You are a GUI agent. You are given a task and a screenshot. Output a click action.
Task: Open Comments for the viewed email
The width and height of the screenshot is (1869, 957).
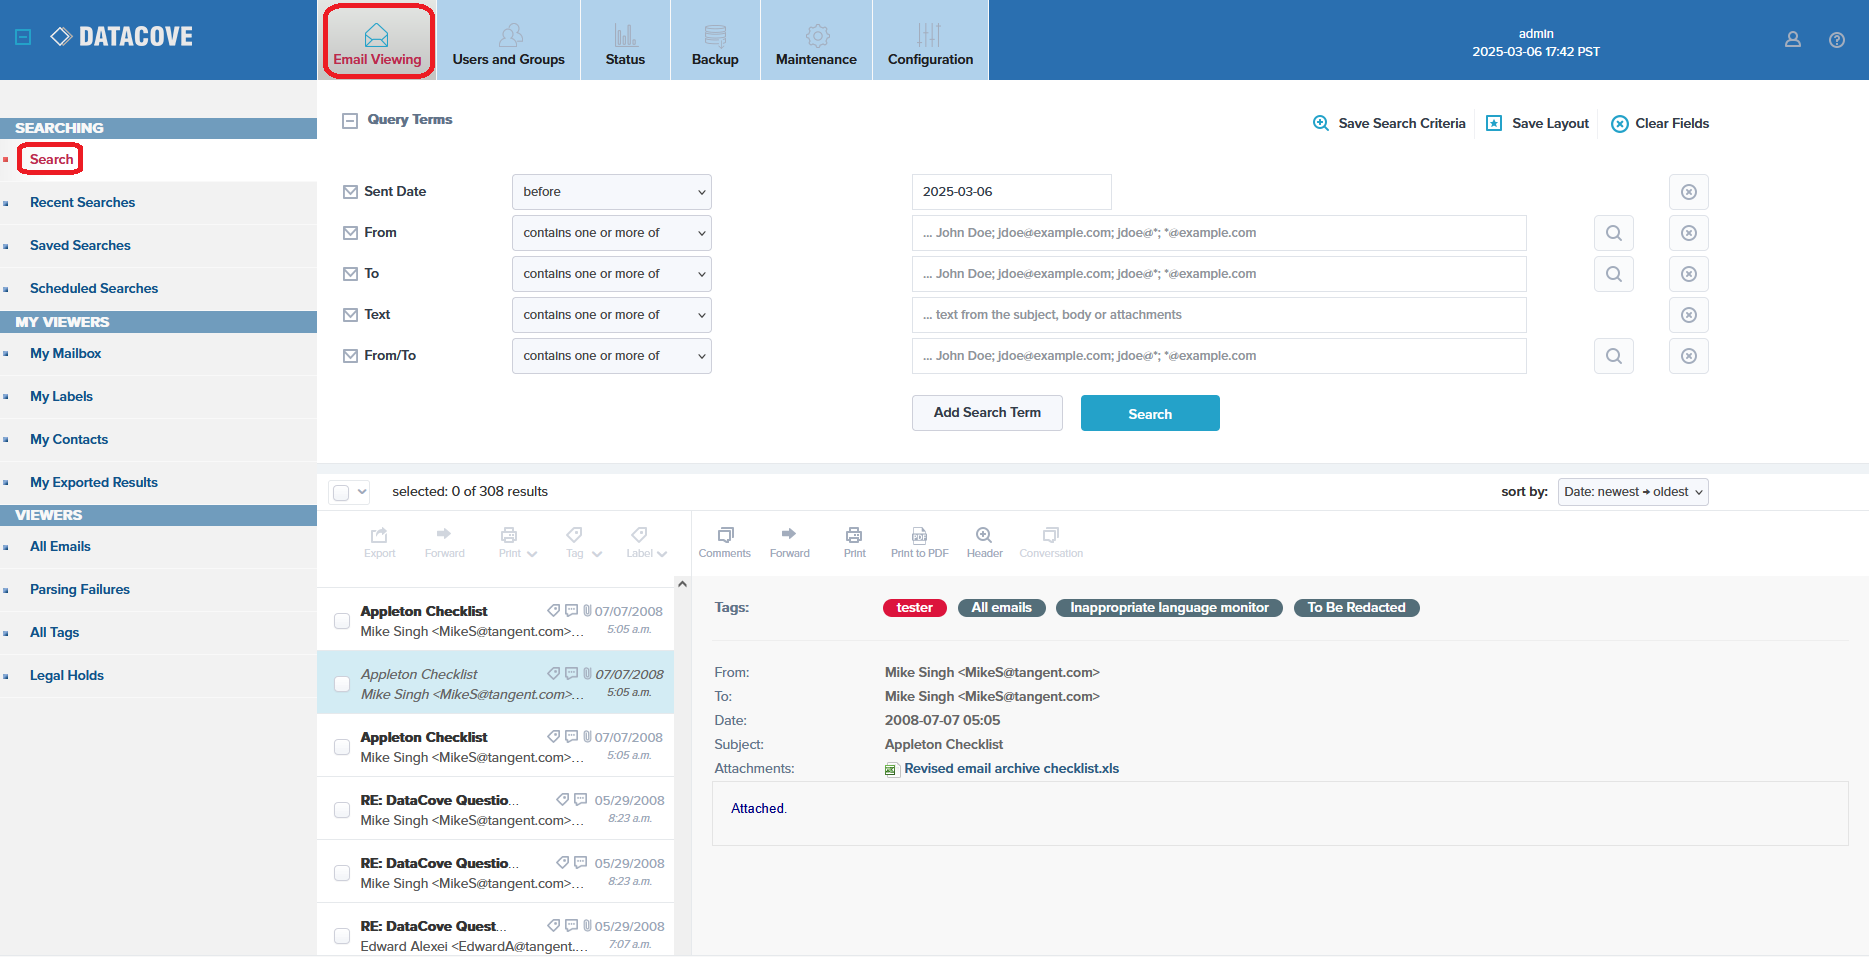725,542
